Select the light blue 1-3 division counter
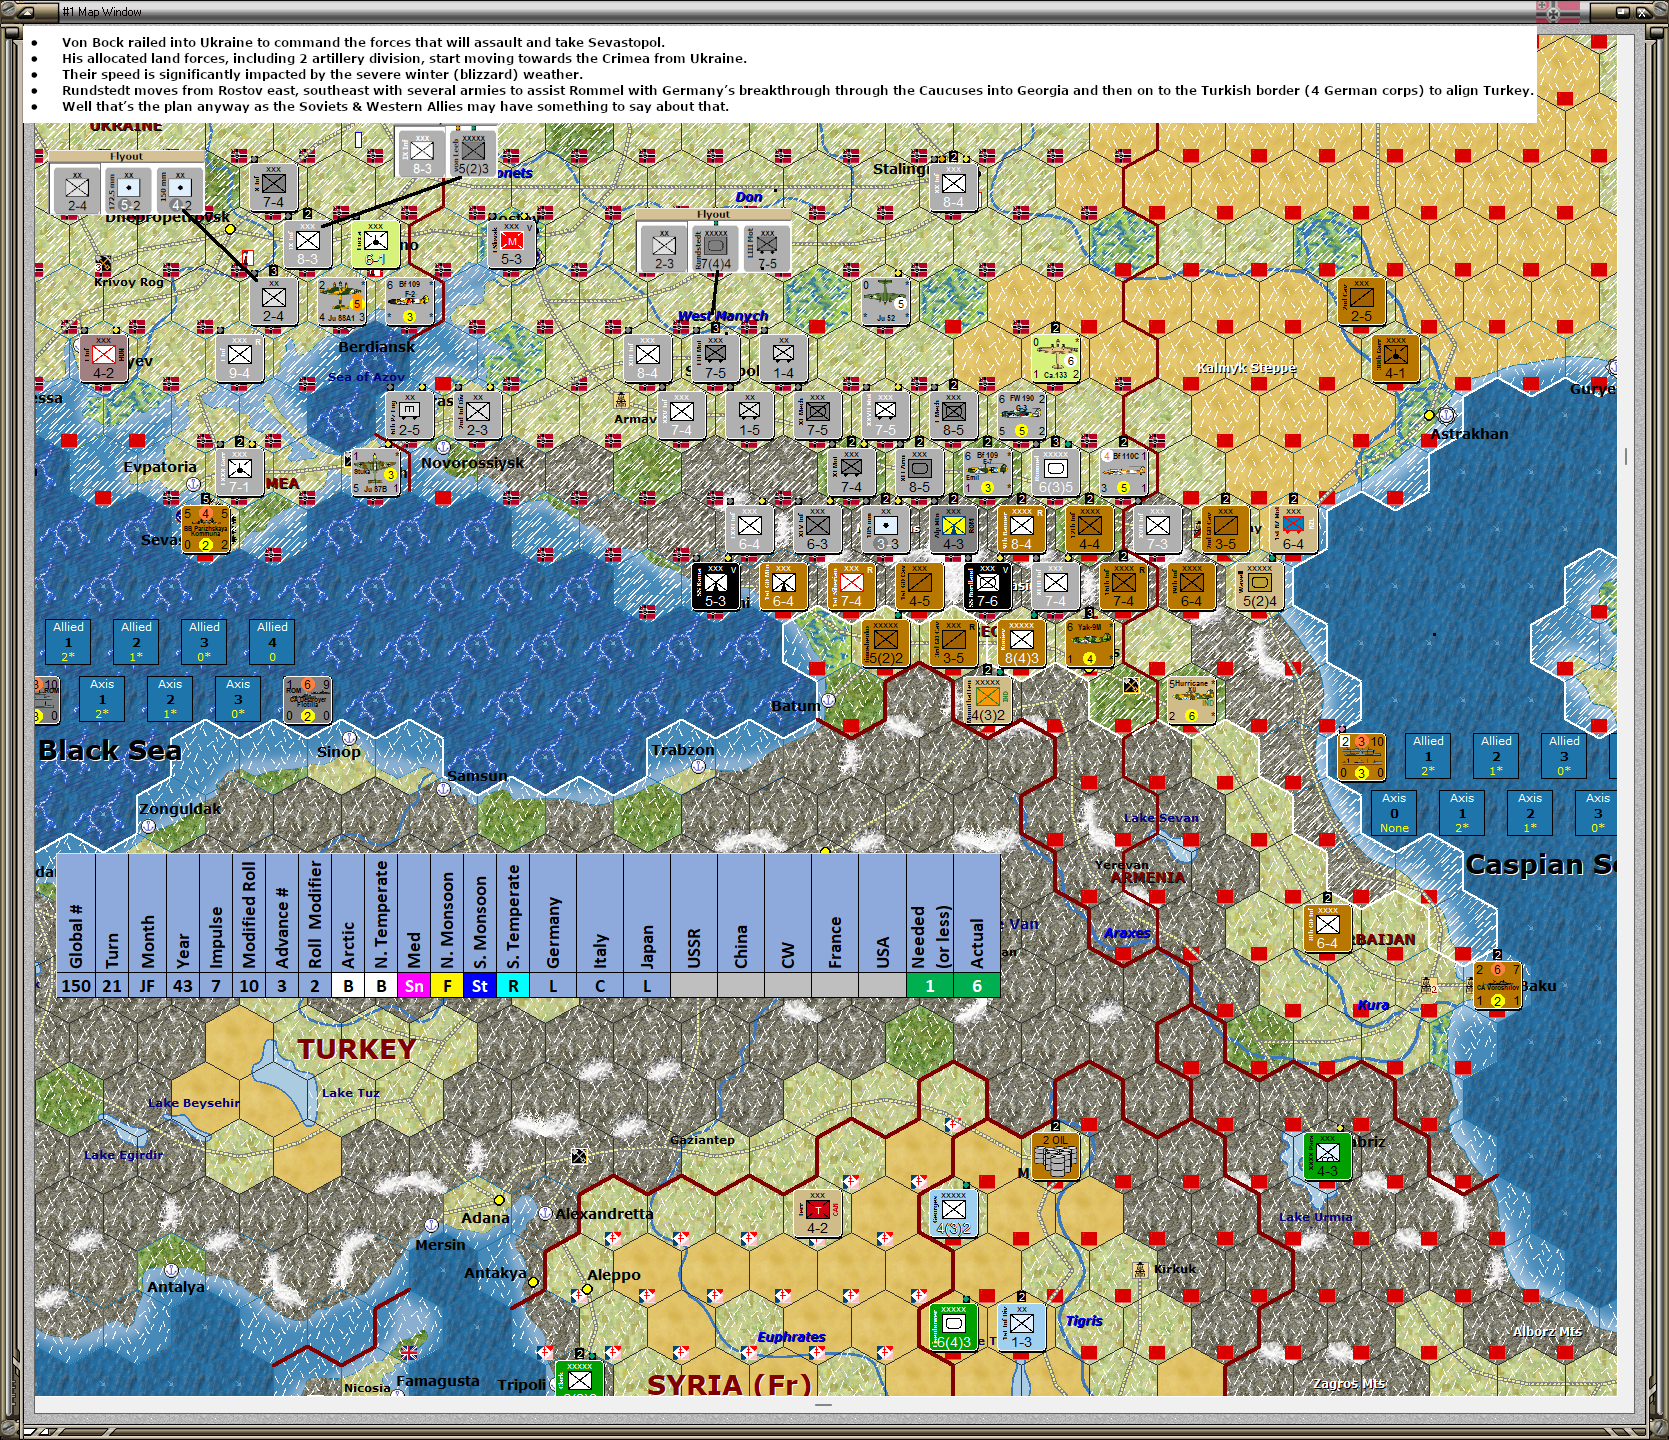Image resolution: width=1669 pixels, height=1440 pixels. pyautogui.click(x=1021, y=1327)
